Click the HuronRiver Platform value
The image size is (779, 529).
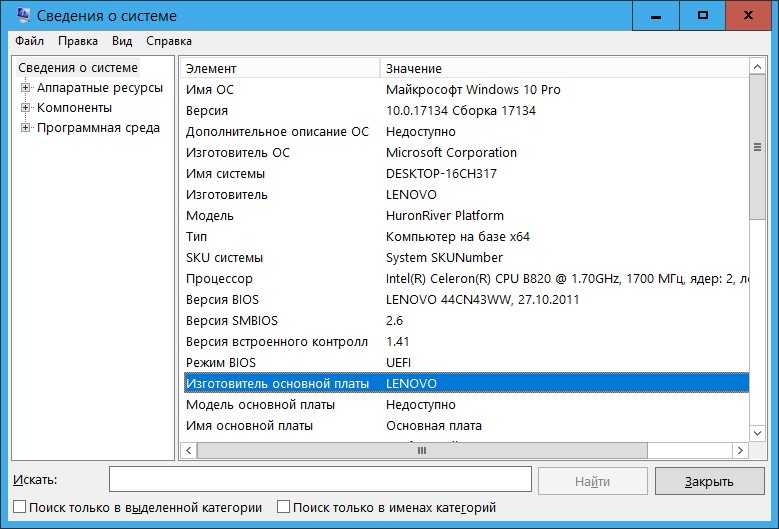click(x=445, y=216)
